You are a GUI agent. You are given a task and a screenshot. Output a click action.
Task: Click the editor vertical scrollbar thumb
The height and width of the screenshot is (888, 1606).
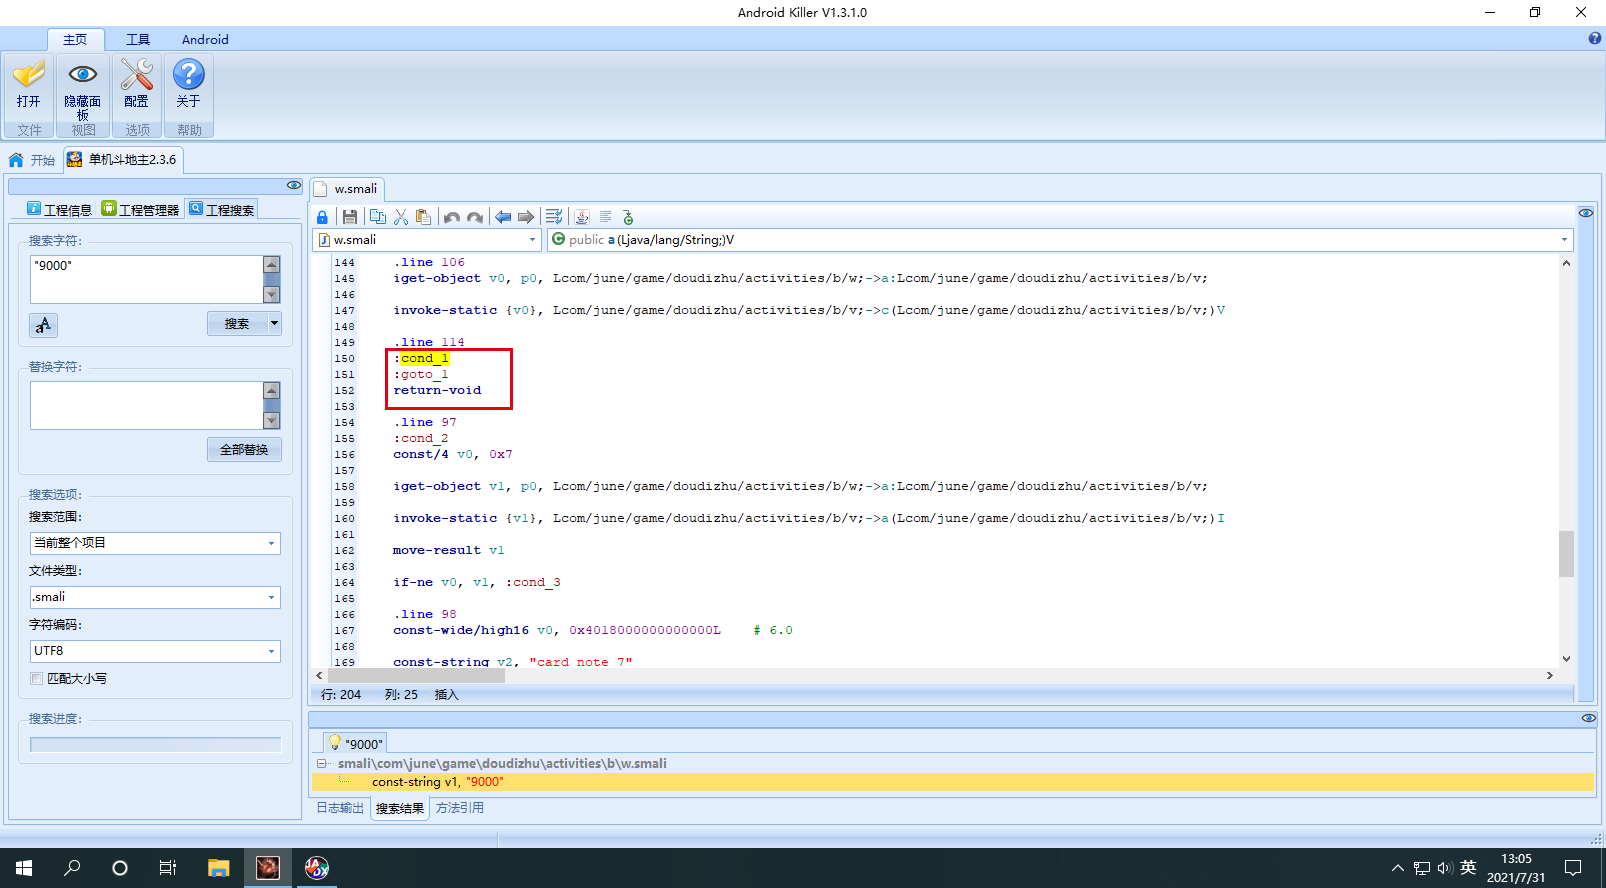pyautogui.click(x=1566, y=553)
